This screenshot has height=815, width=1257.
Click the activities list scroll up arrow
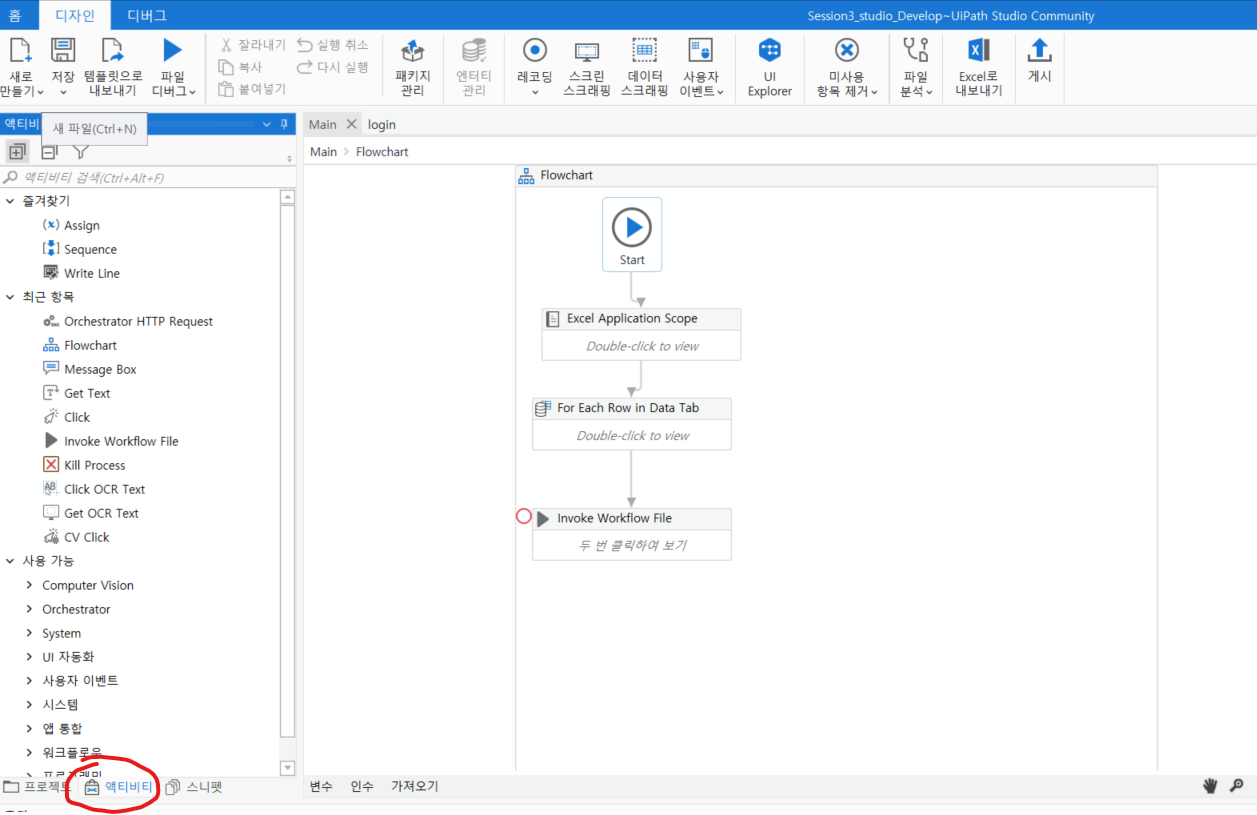[x=288, y=198]
